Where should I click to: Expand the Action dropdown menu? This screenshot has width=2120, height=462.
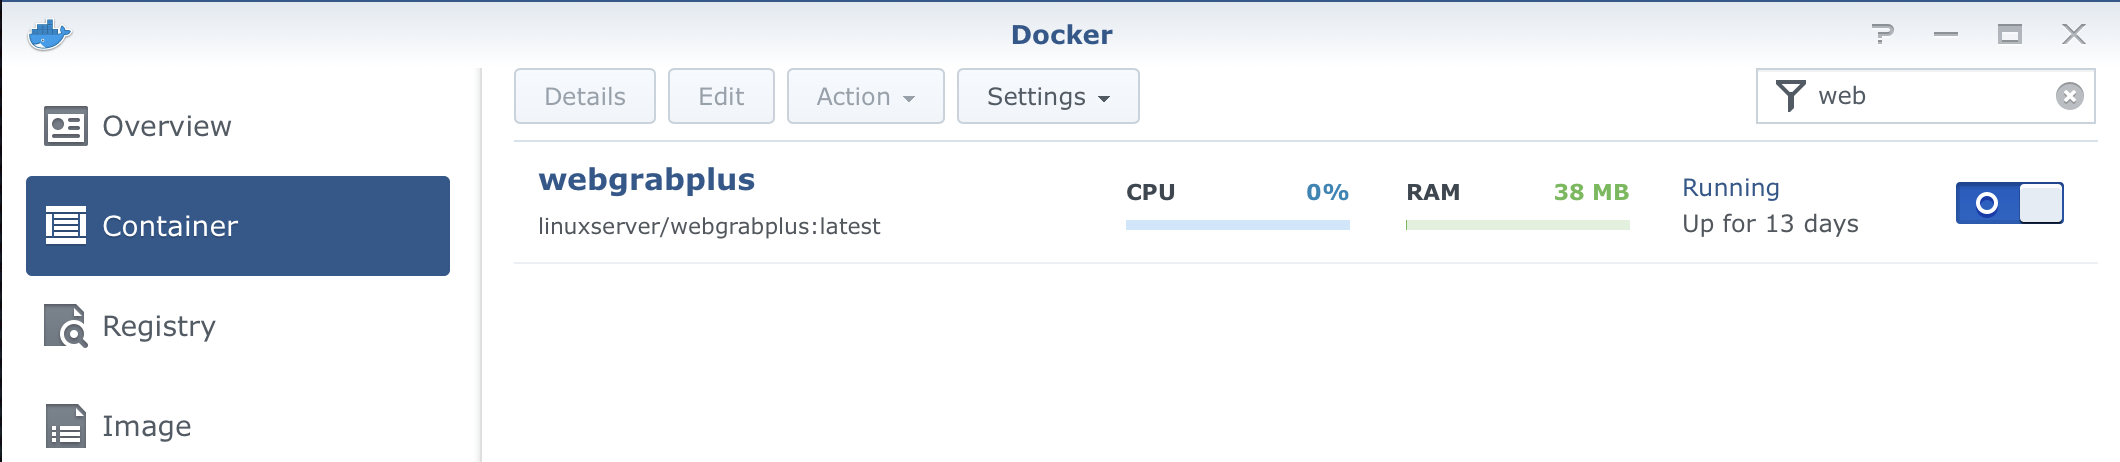point(866,96)
